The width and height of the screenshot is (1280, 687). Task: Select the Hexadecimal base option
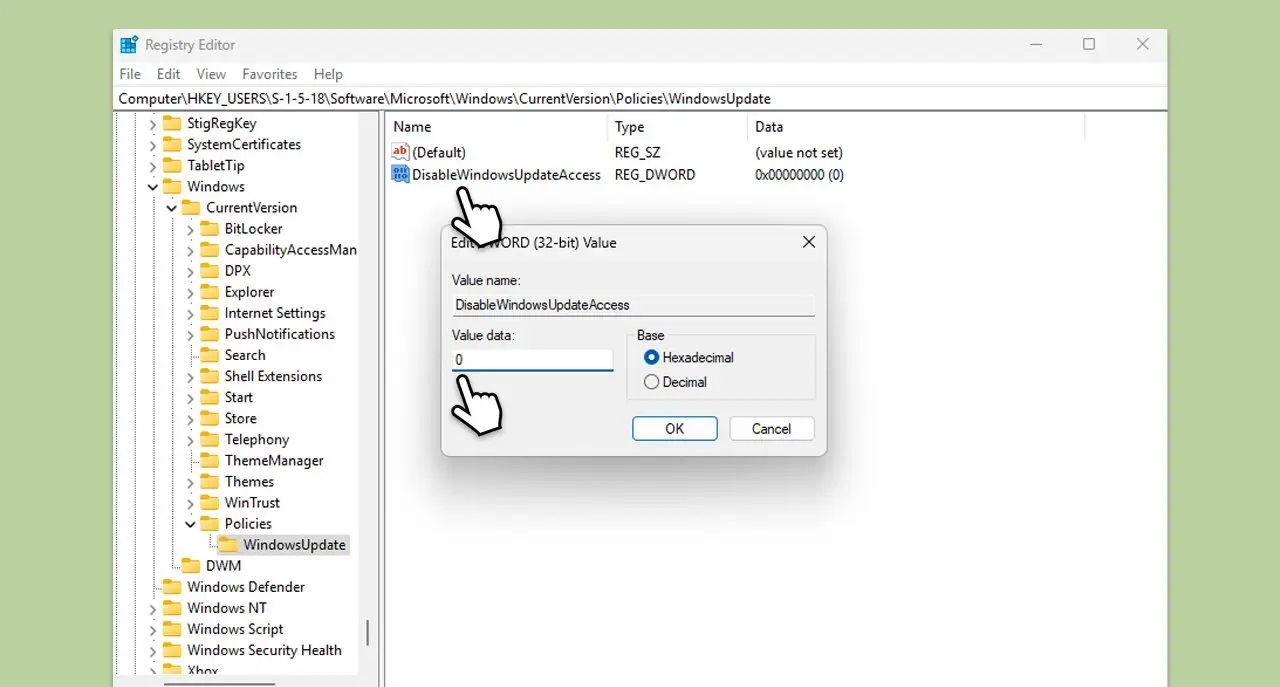652,357
